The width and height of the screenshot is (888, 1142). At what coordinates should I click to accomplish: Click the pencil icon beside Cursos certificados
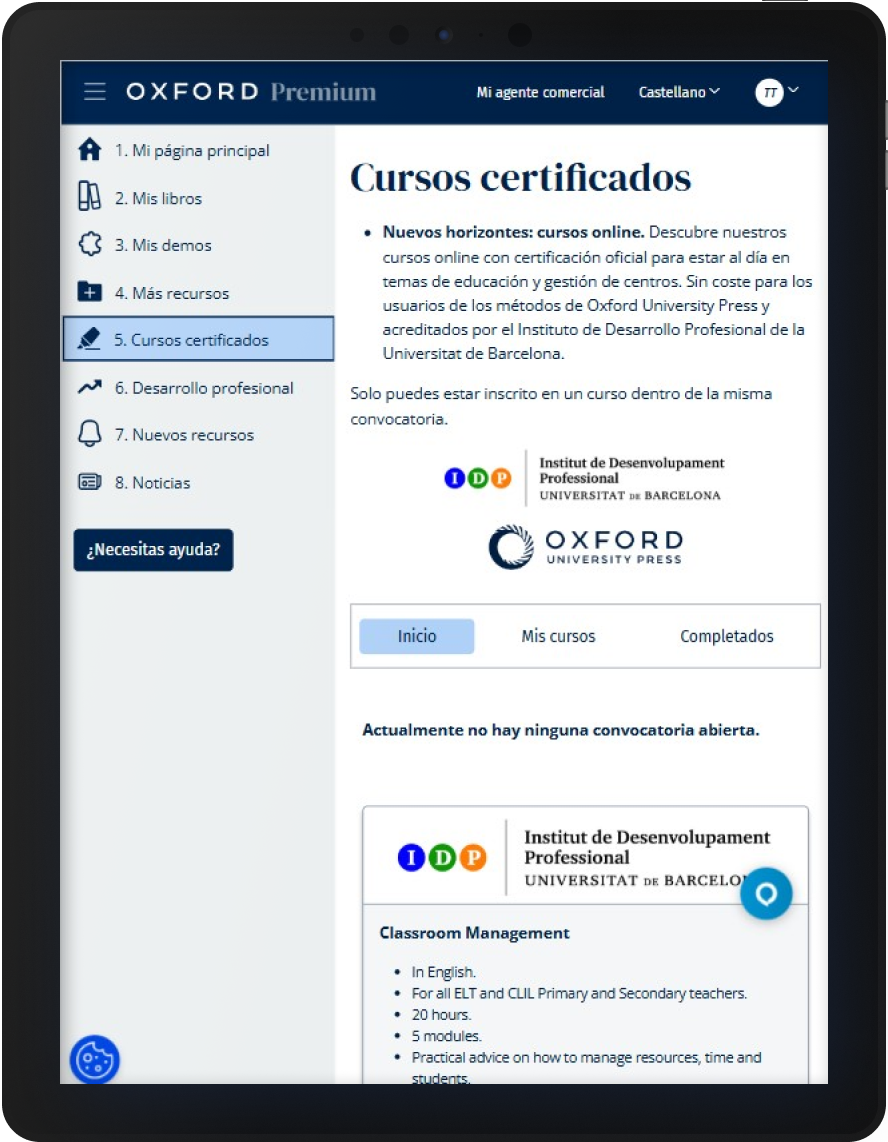click(x=89, y=339)
